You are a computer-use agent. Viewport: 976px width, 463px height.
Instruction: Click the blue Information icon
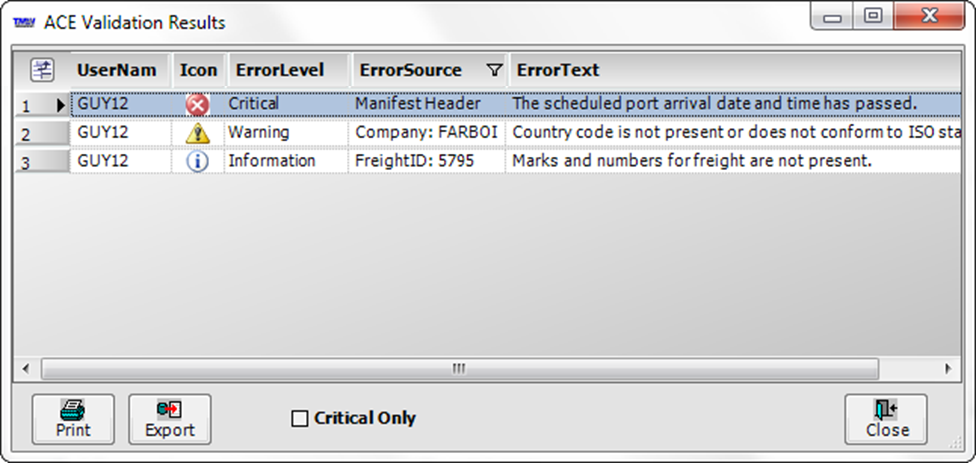coord(197,161)
